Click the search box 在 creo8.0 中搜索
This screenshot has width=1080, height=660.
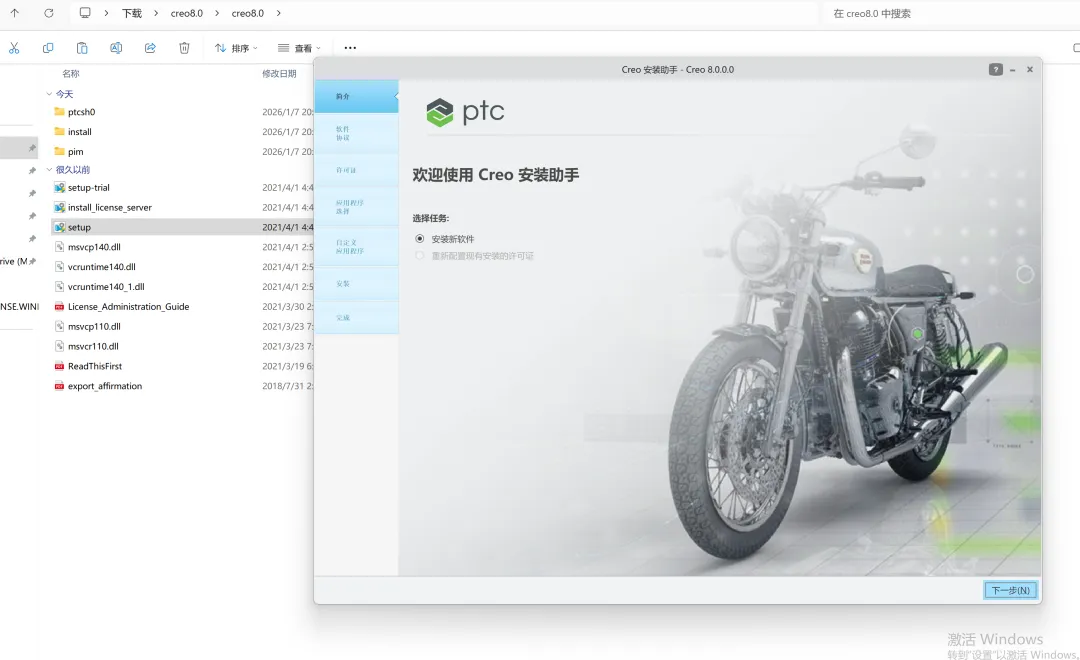(x=951, y=13)
